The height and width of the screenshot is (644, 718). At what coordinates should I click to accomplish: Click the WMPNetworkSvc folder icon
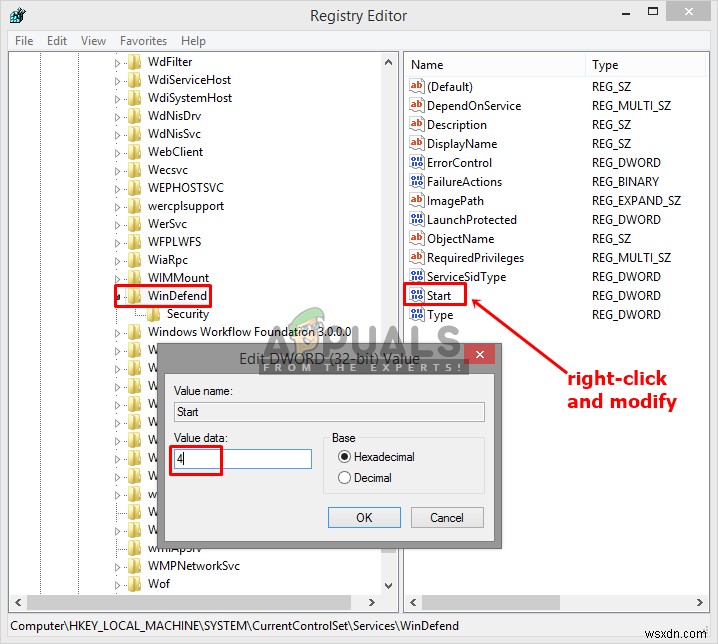(135, 566)
